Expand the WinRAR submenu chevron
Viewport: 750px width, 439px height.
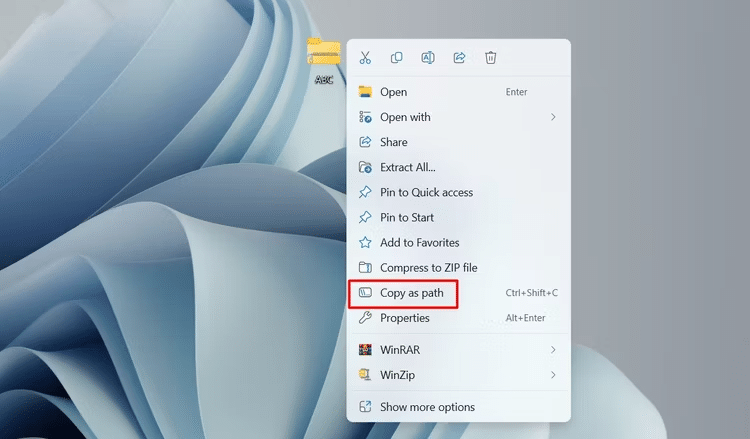(x=553, y=350)
